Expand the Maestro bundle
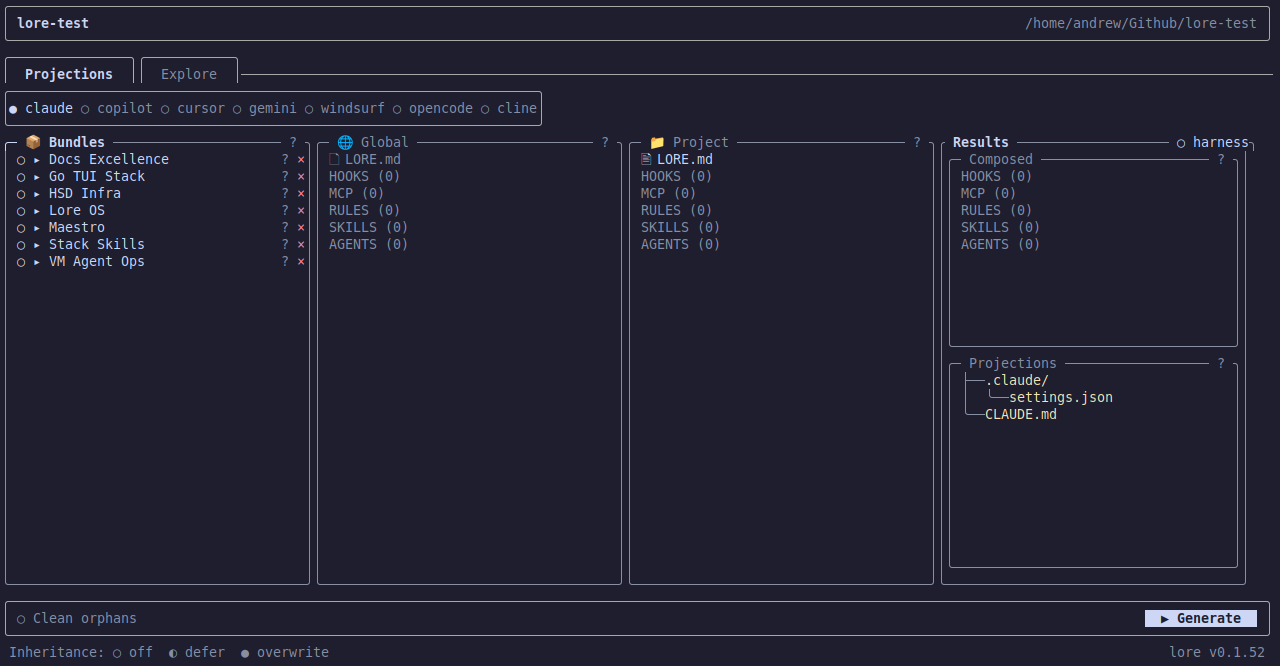Screen dimensions: 1280x666 tap(35, 227)
